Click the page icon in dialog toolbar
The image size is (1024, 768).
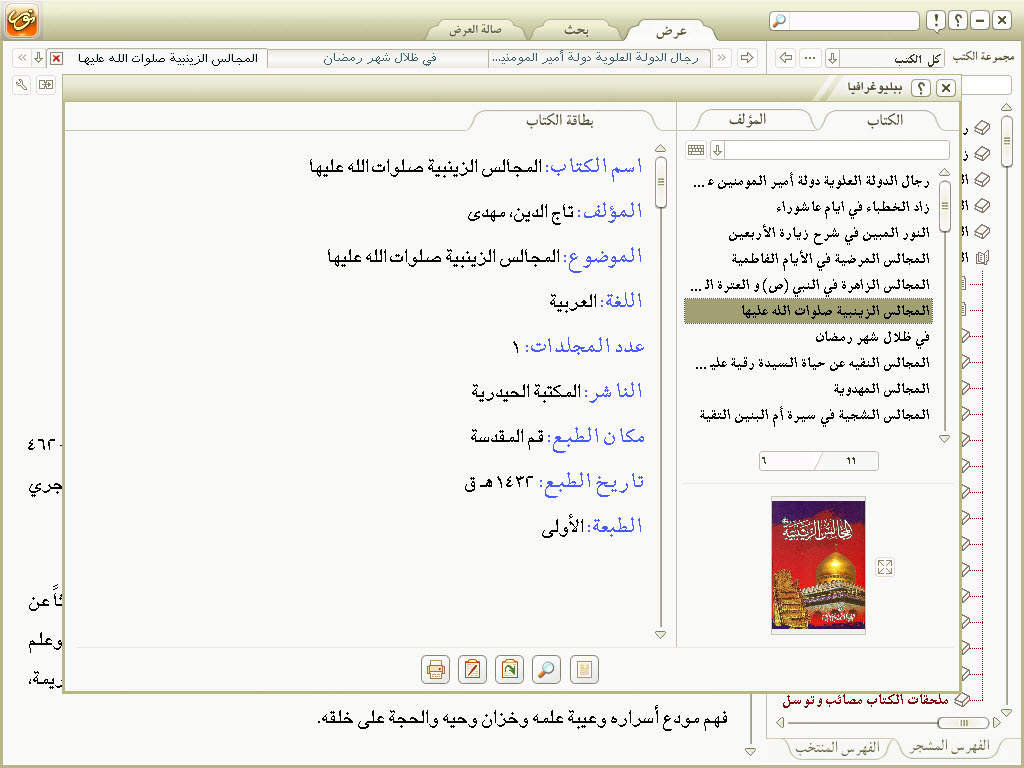coord(584,669)
